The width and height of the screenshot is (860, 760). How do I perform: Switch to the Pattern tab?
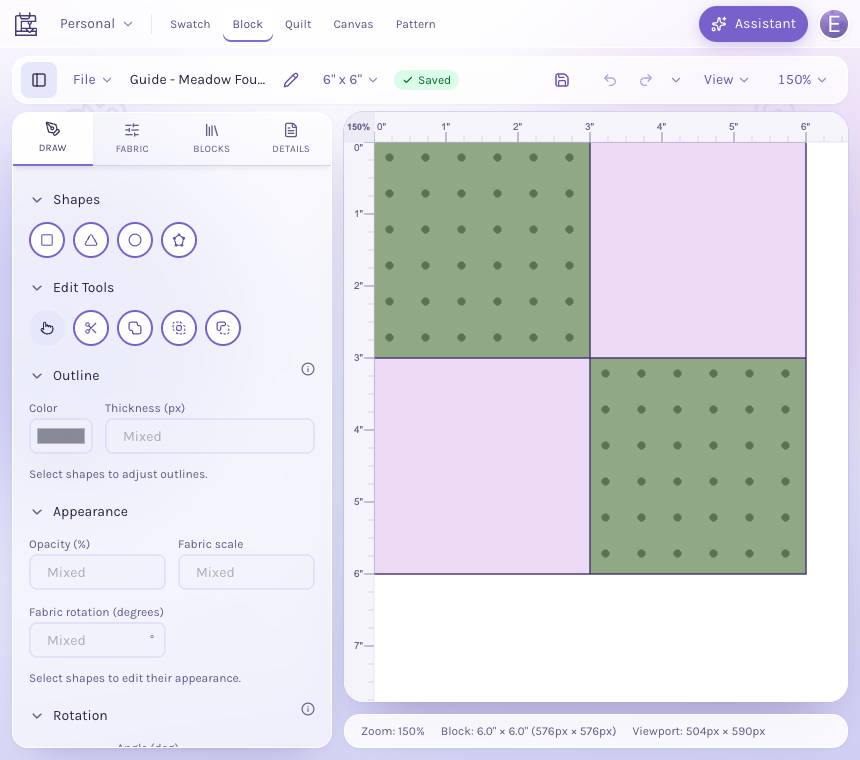tap(416, 24)
